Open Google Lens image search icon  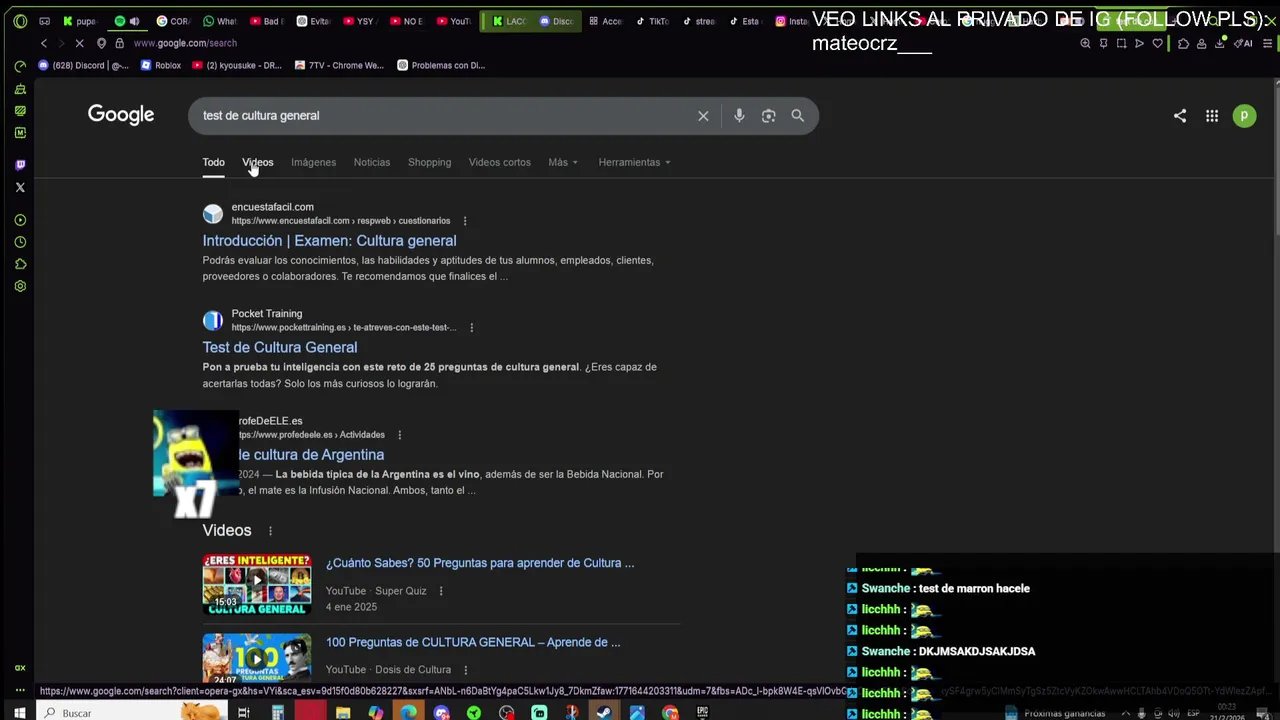pyautogui.click(x=768, y=116)
